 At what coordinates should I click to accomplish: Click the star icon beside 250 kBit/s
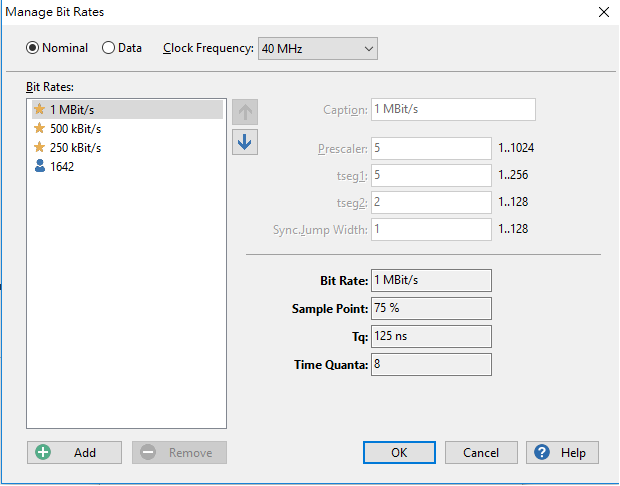(40, 147)
